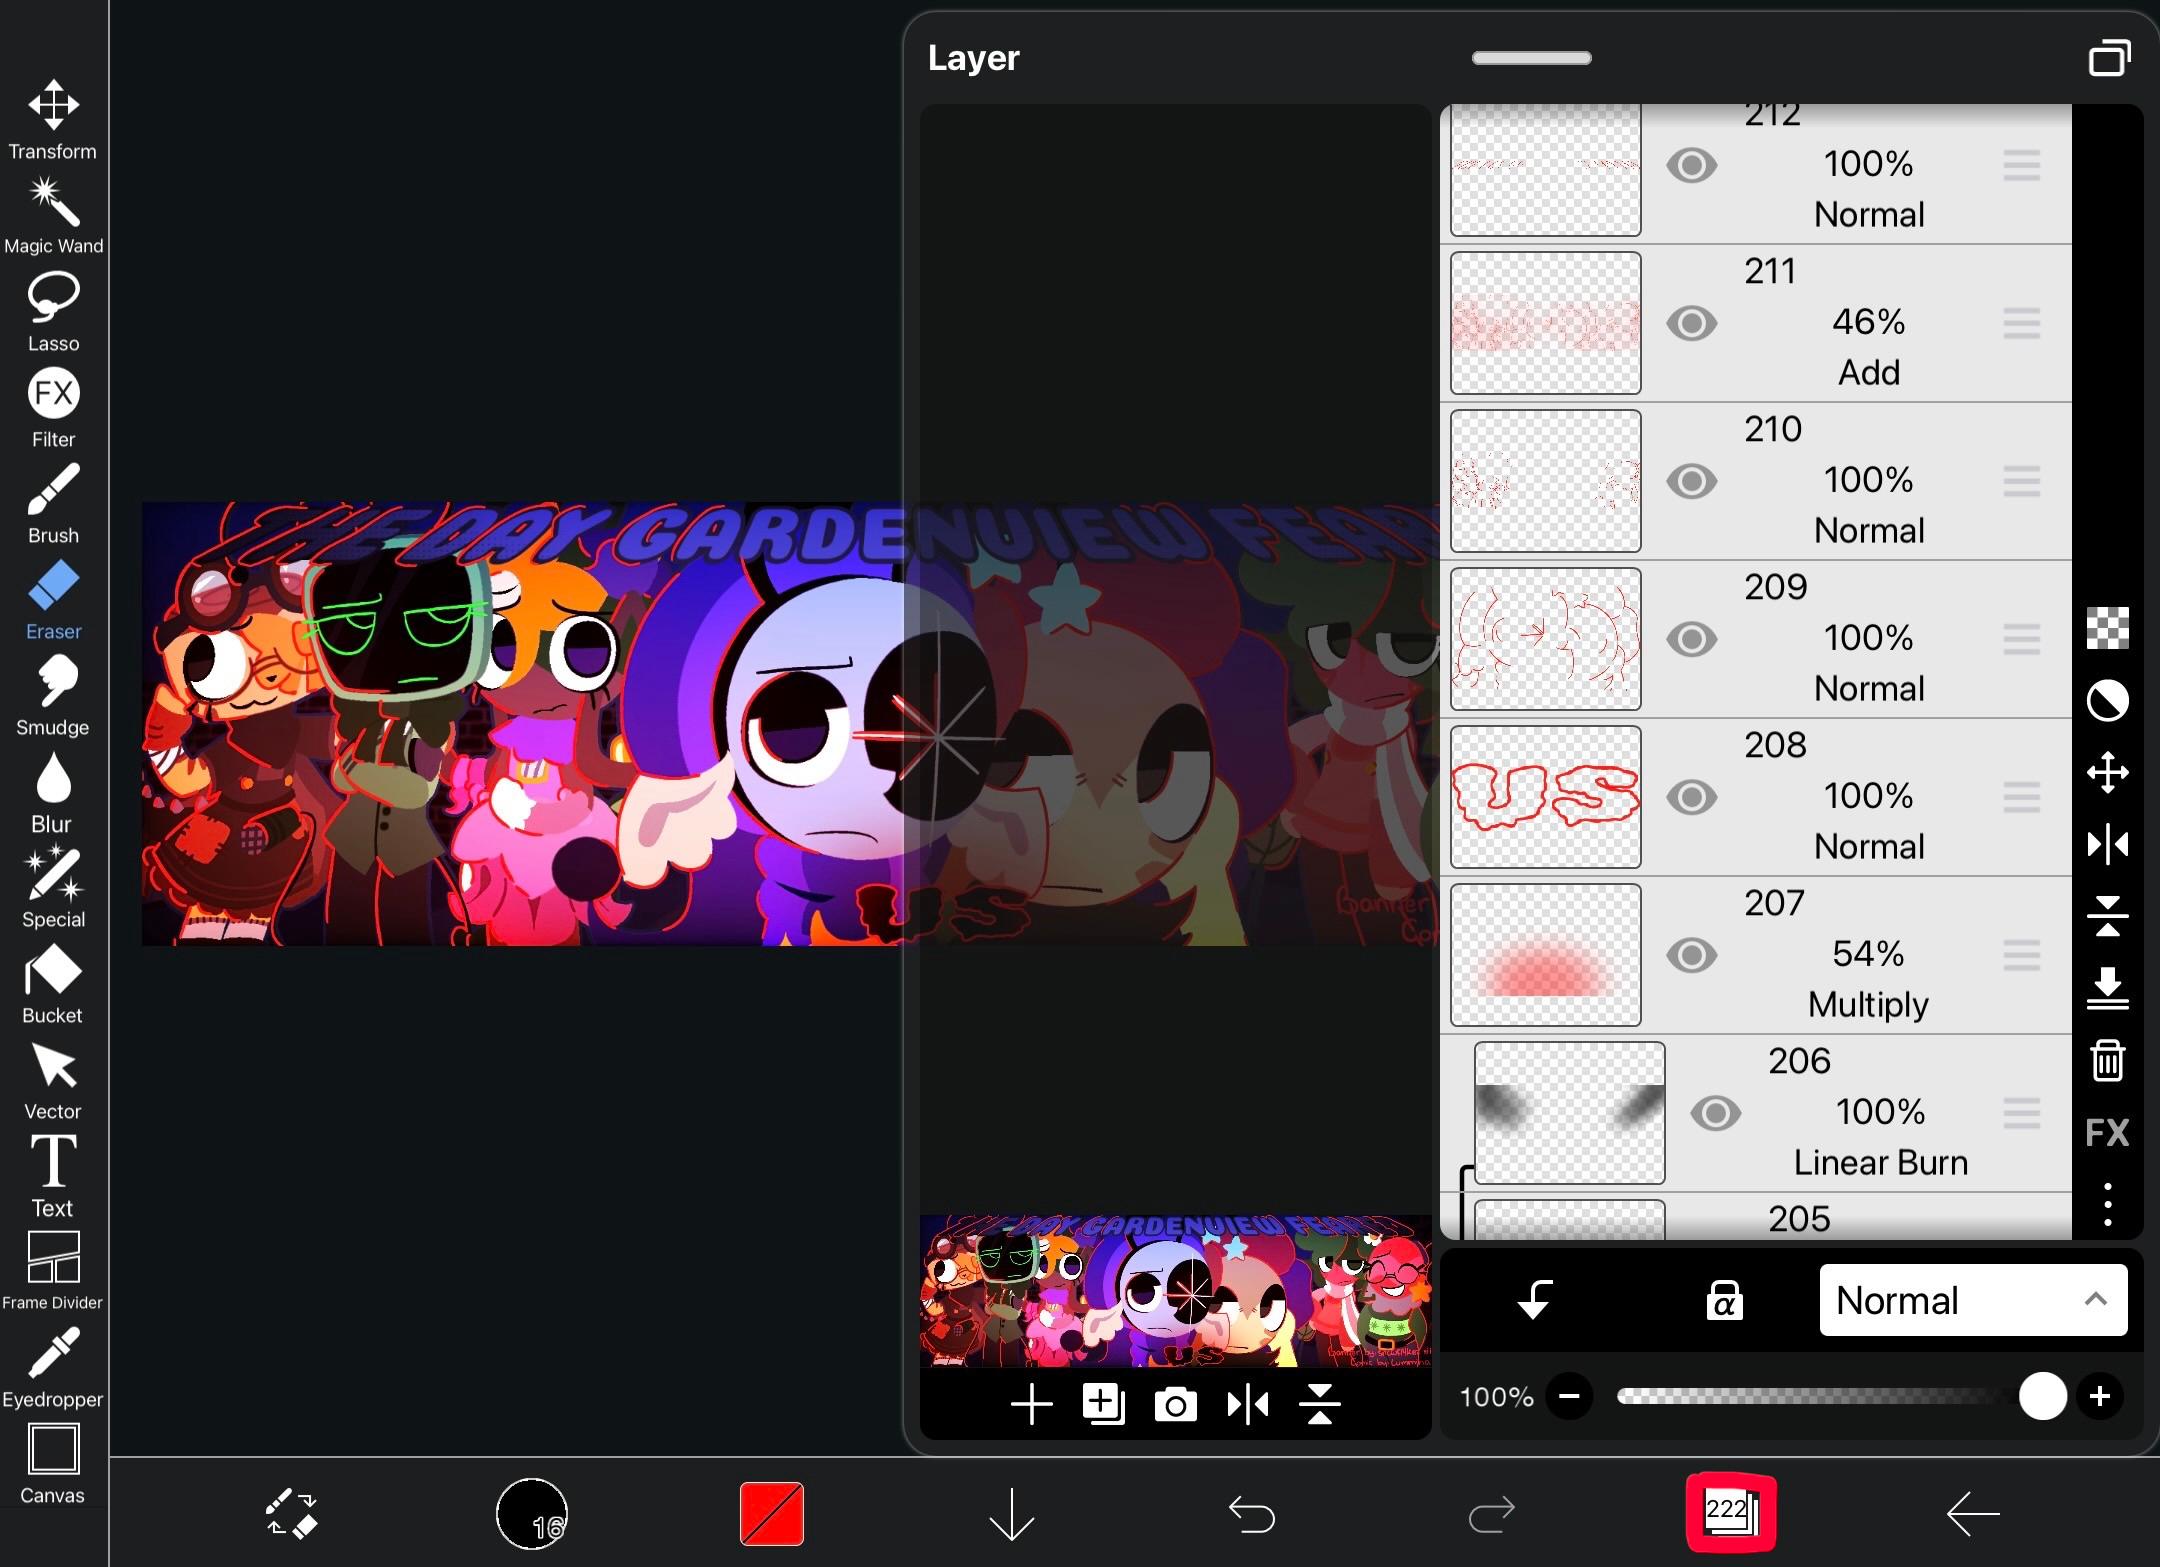Tap the grab bar atop Layer panel
This screenshot has height=1567, width=2160.
coord(1531,58)
